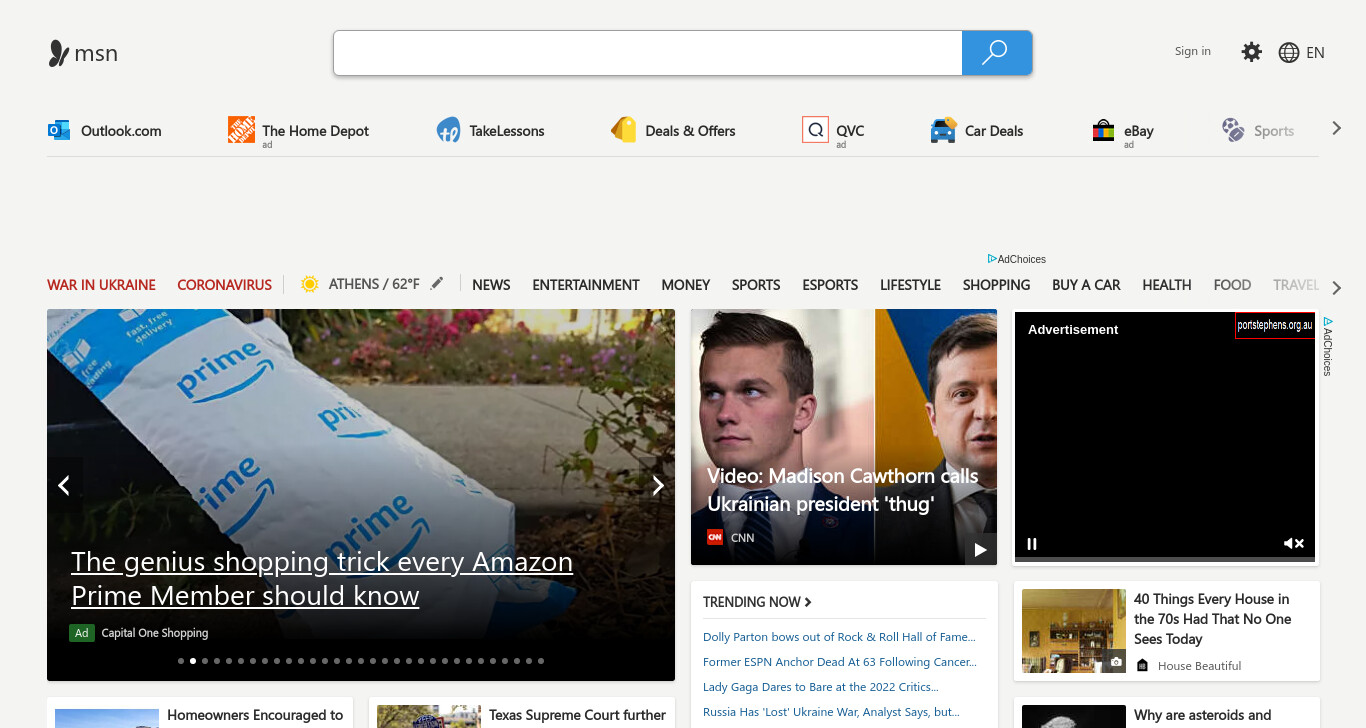The width and height of the screenshot is (1366, 728).
Task: Open the SHOPPING section
Action: click(x=996, y=285)
